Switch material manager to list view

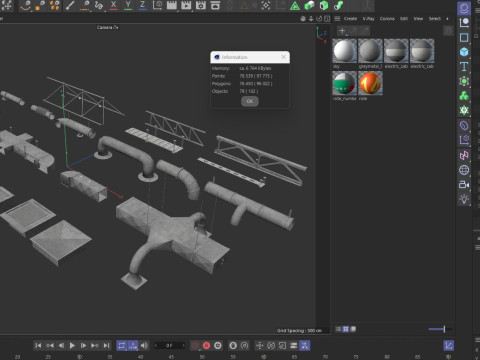338,329
